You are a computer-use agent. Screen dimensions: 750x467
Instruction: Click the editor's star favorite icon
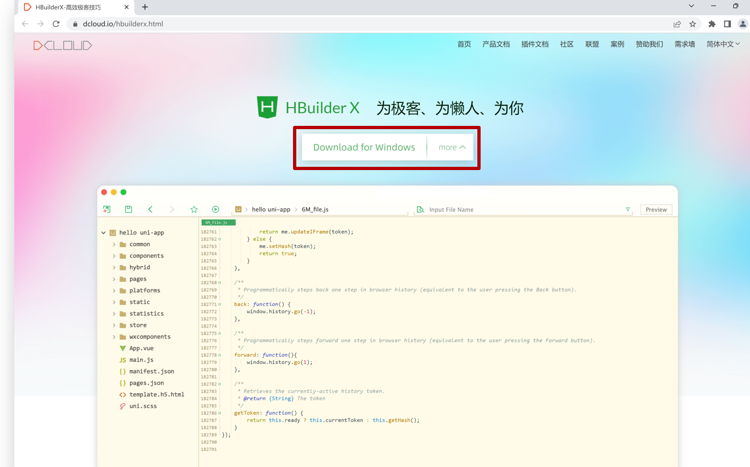[194, 209]
